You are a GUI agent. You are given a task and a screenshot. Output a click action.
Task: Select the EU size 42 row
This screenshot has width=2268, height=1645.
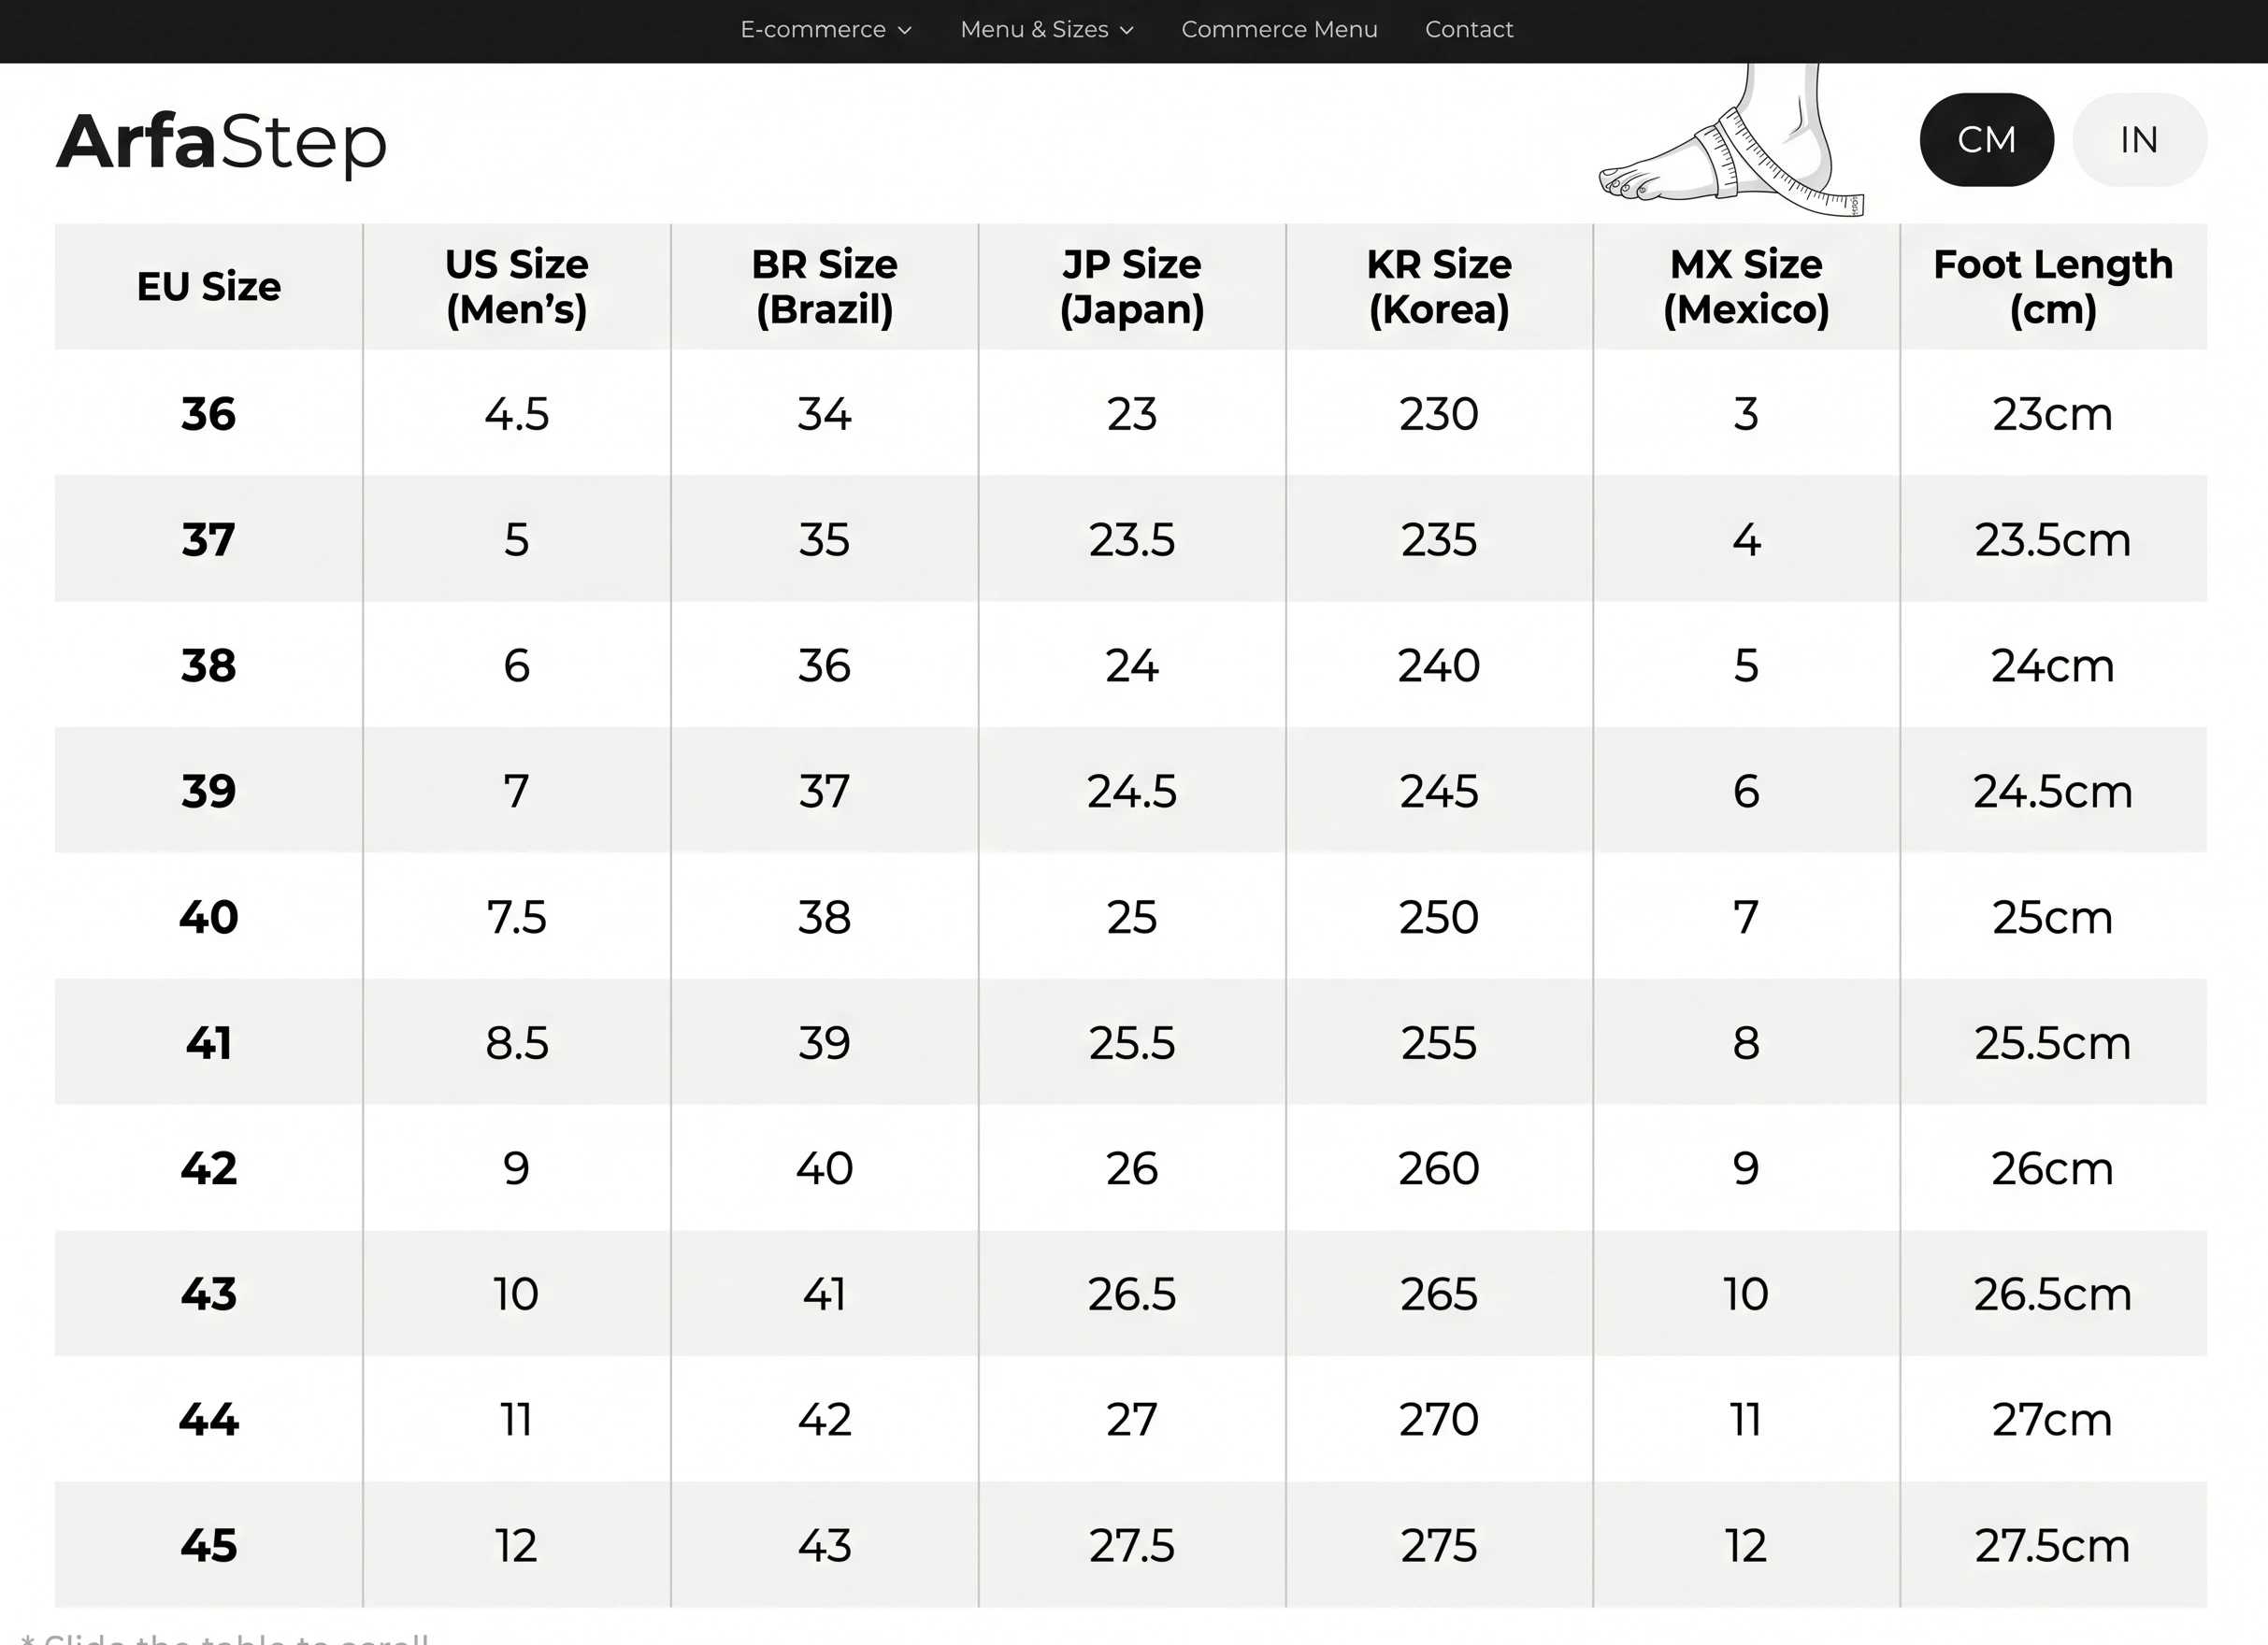tap(1130, 1168)
